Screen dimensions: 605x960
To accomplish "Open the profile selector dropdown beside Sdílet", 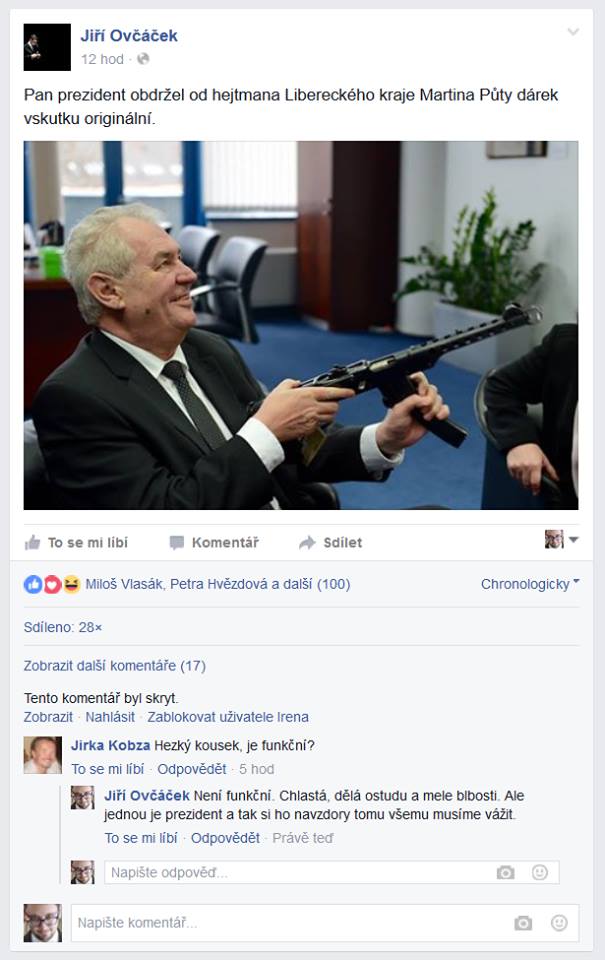I will point(562,539).
